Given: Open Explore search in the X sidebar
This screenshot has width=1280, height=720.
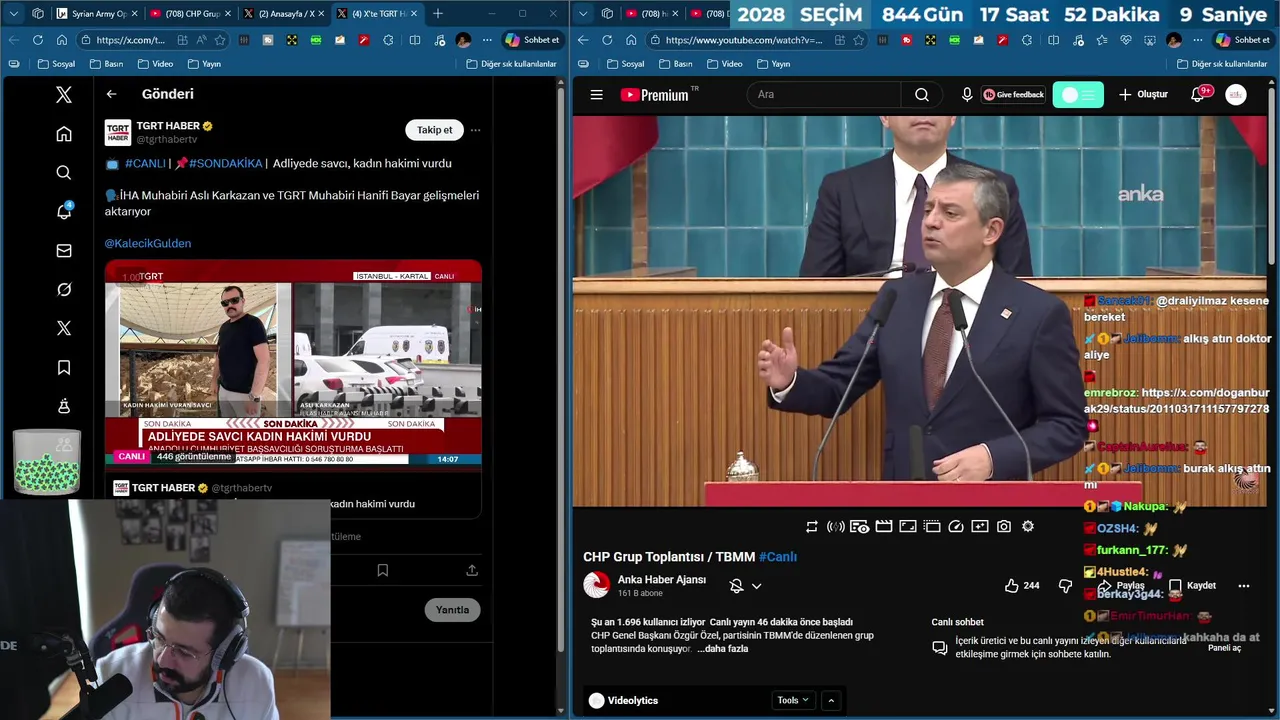Looking at the screenshot, I should pos(64,173).
